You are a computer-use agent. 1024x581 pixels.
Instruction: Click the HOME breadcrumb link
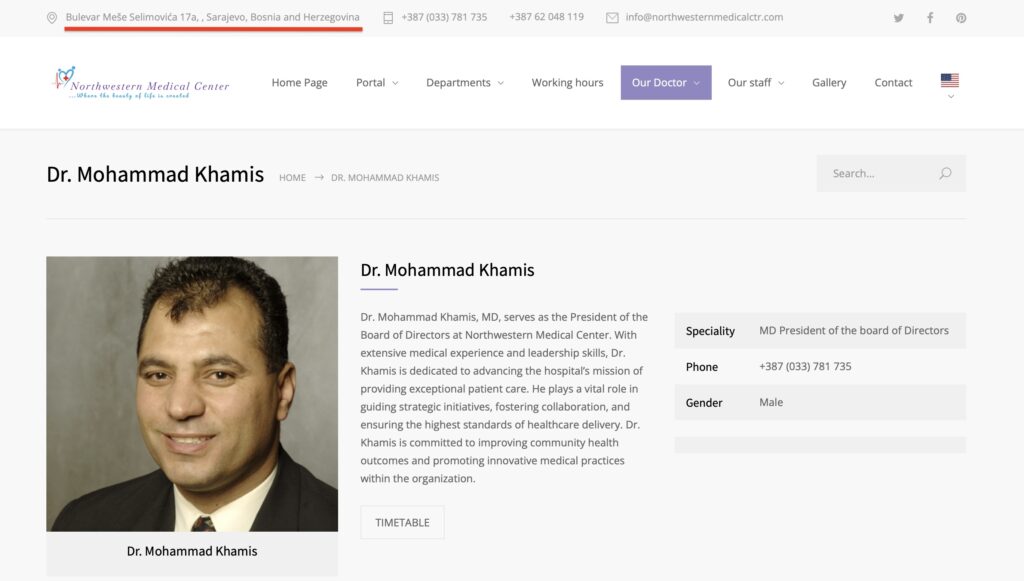pos(292,178)
